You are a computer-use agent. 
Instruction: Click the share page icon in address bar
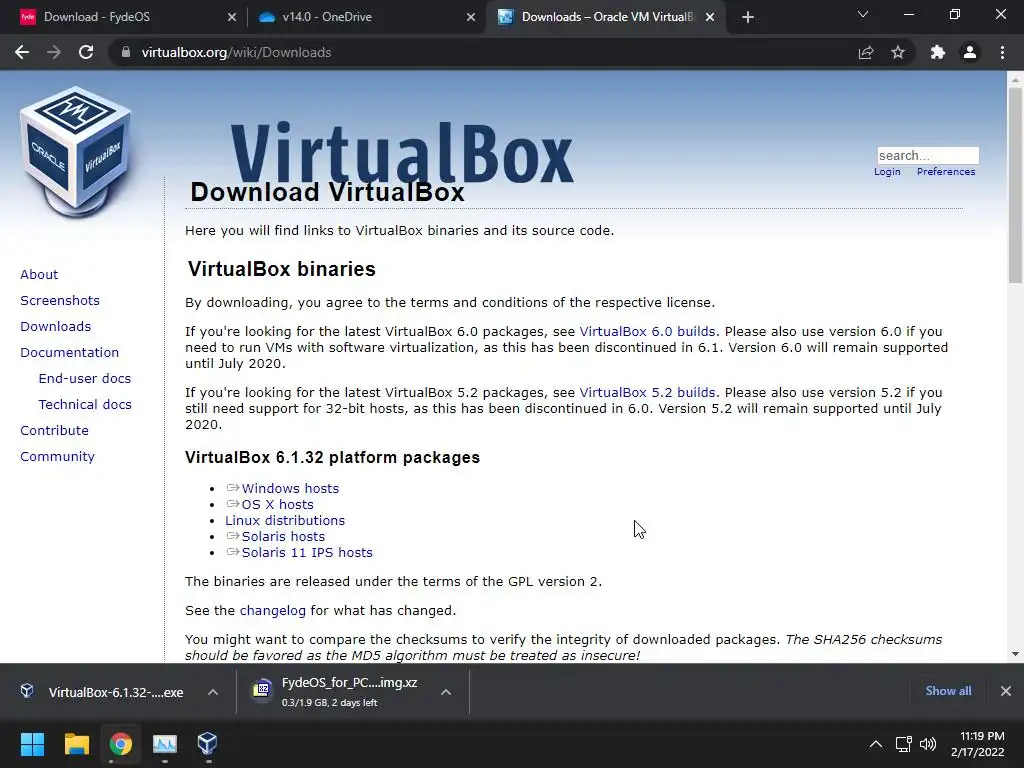pos(866,52)
